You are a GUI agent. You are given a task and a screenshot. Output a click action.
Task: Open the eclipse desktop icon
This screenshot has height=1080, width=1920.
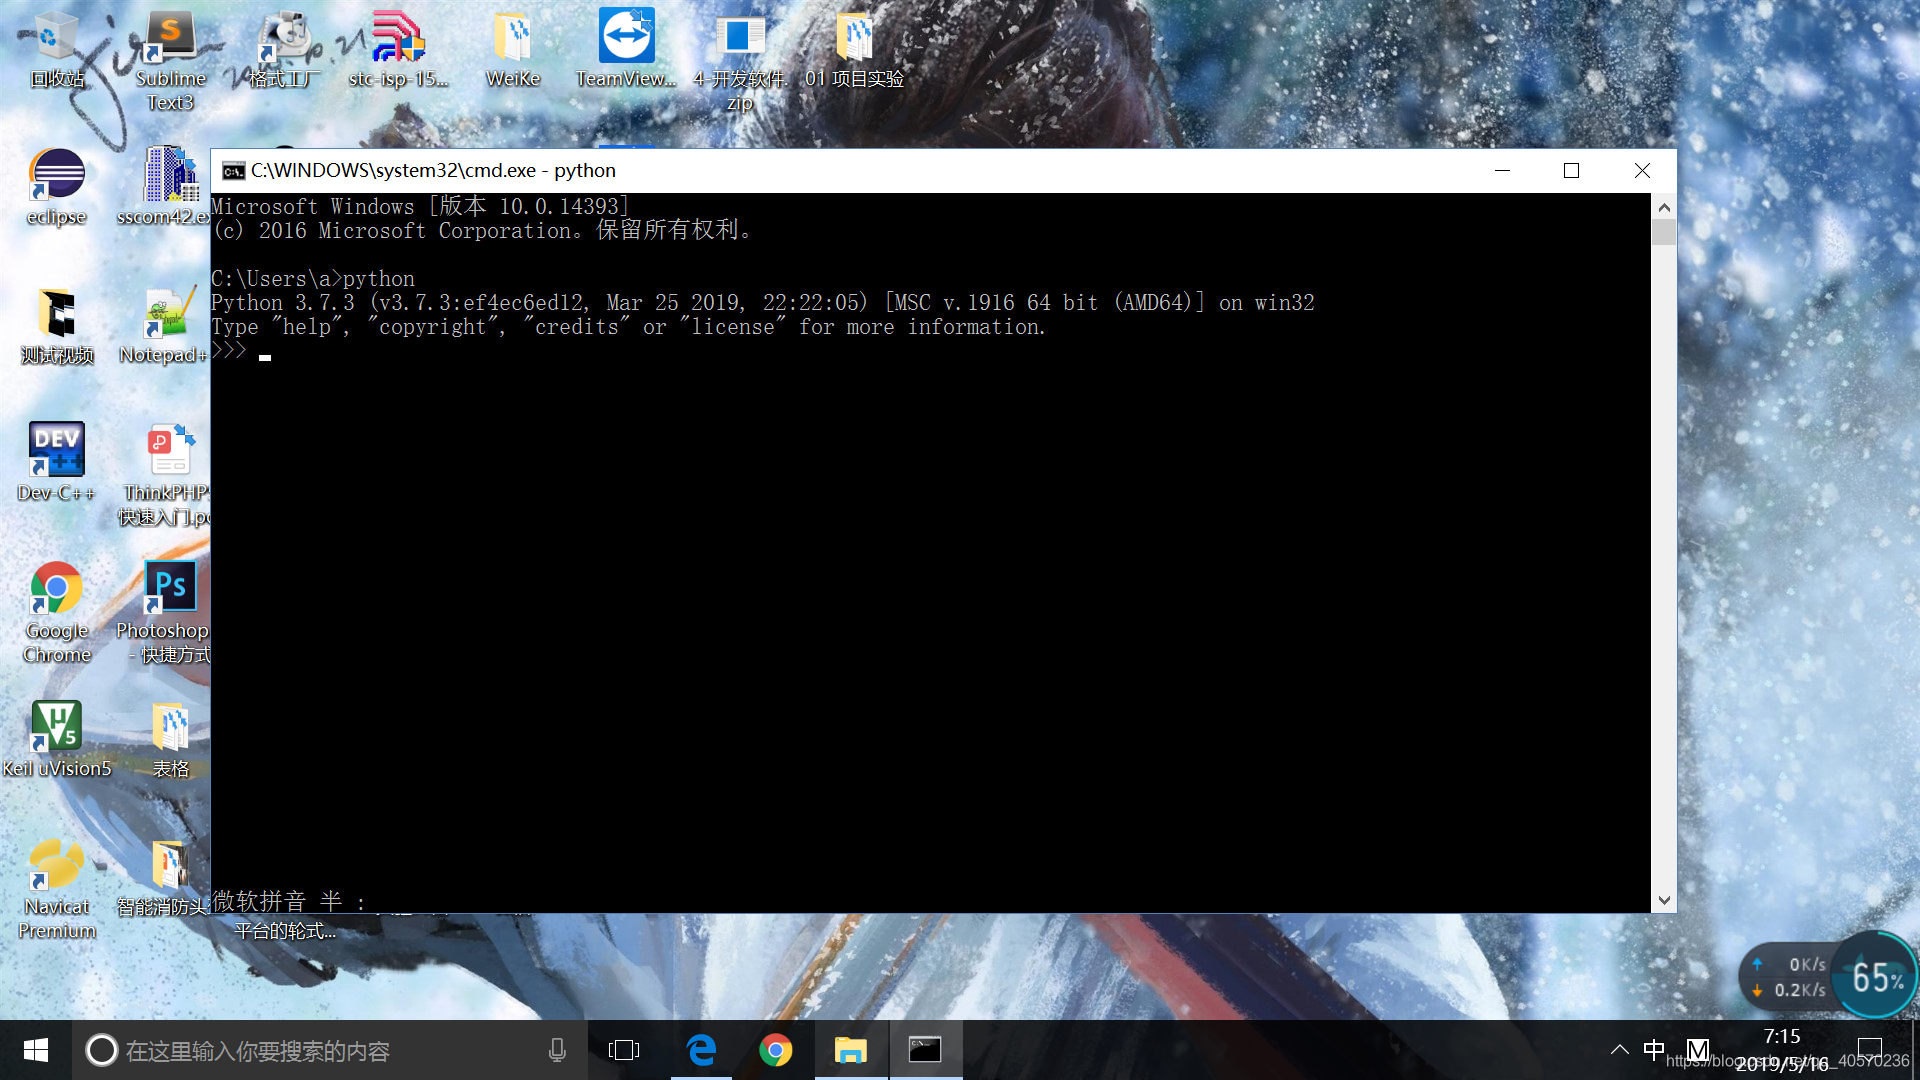pyautogui.click(x=56, y=186)
